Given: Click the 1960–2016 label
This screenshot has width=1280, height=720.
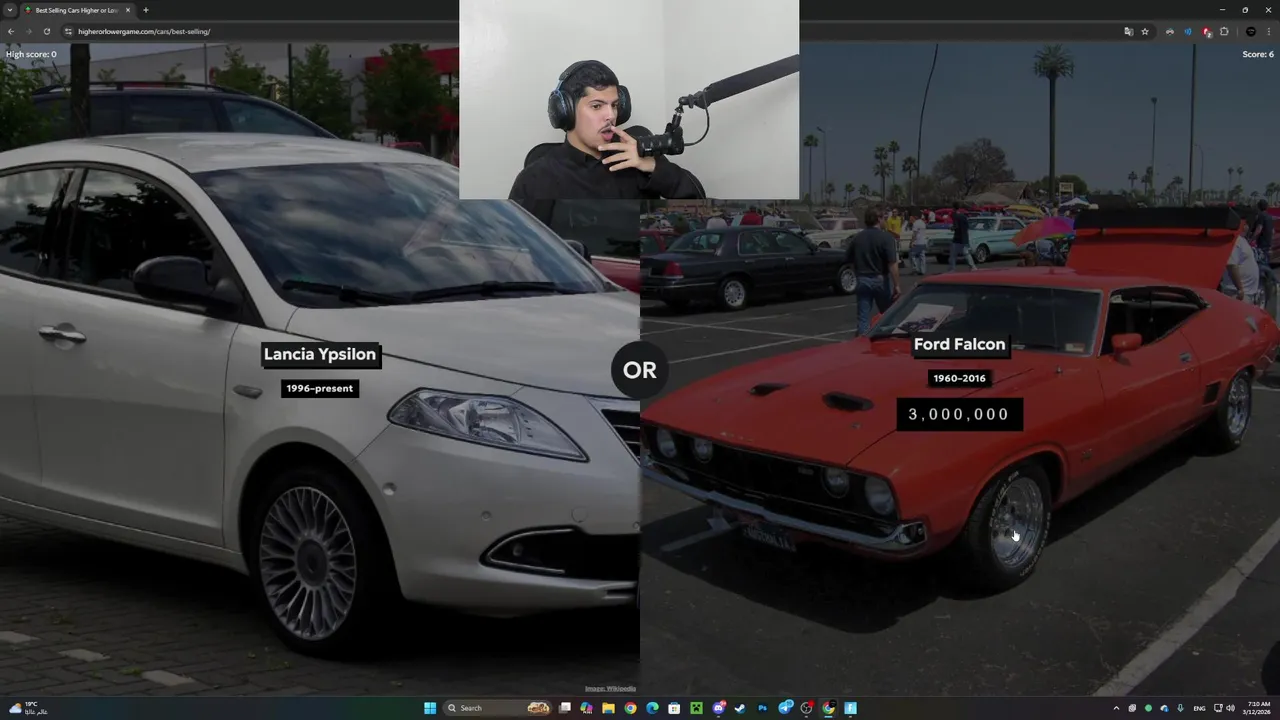Looking at the screenshot, I should pyautogui.click(x=959, y=378).
